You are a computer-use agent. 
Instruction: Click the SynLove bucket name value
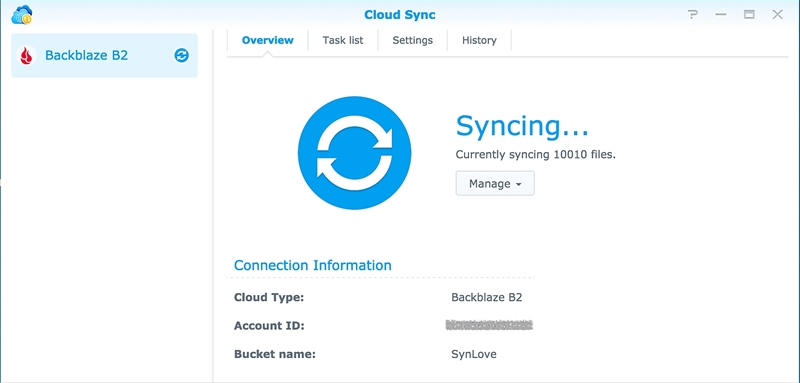pos(473,354)
